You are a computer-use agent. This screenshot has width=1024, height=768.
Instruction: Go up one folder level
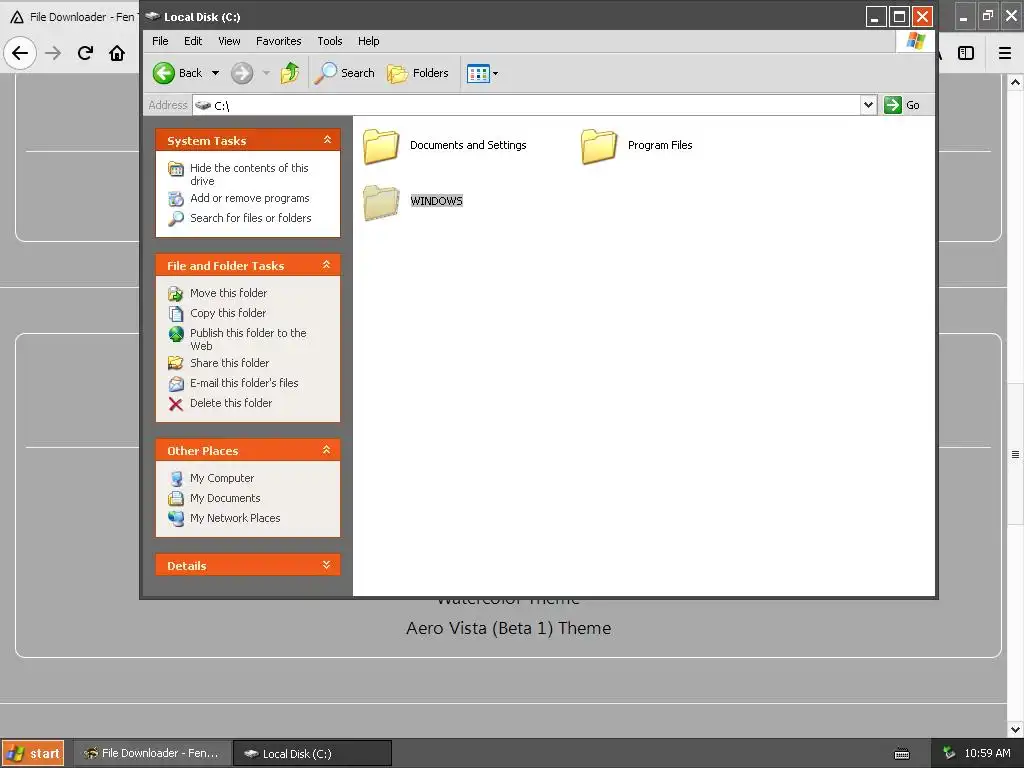tap(289, 73)
